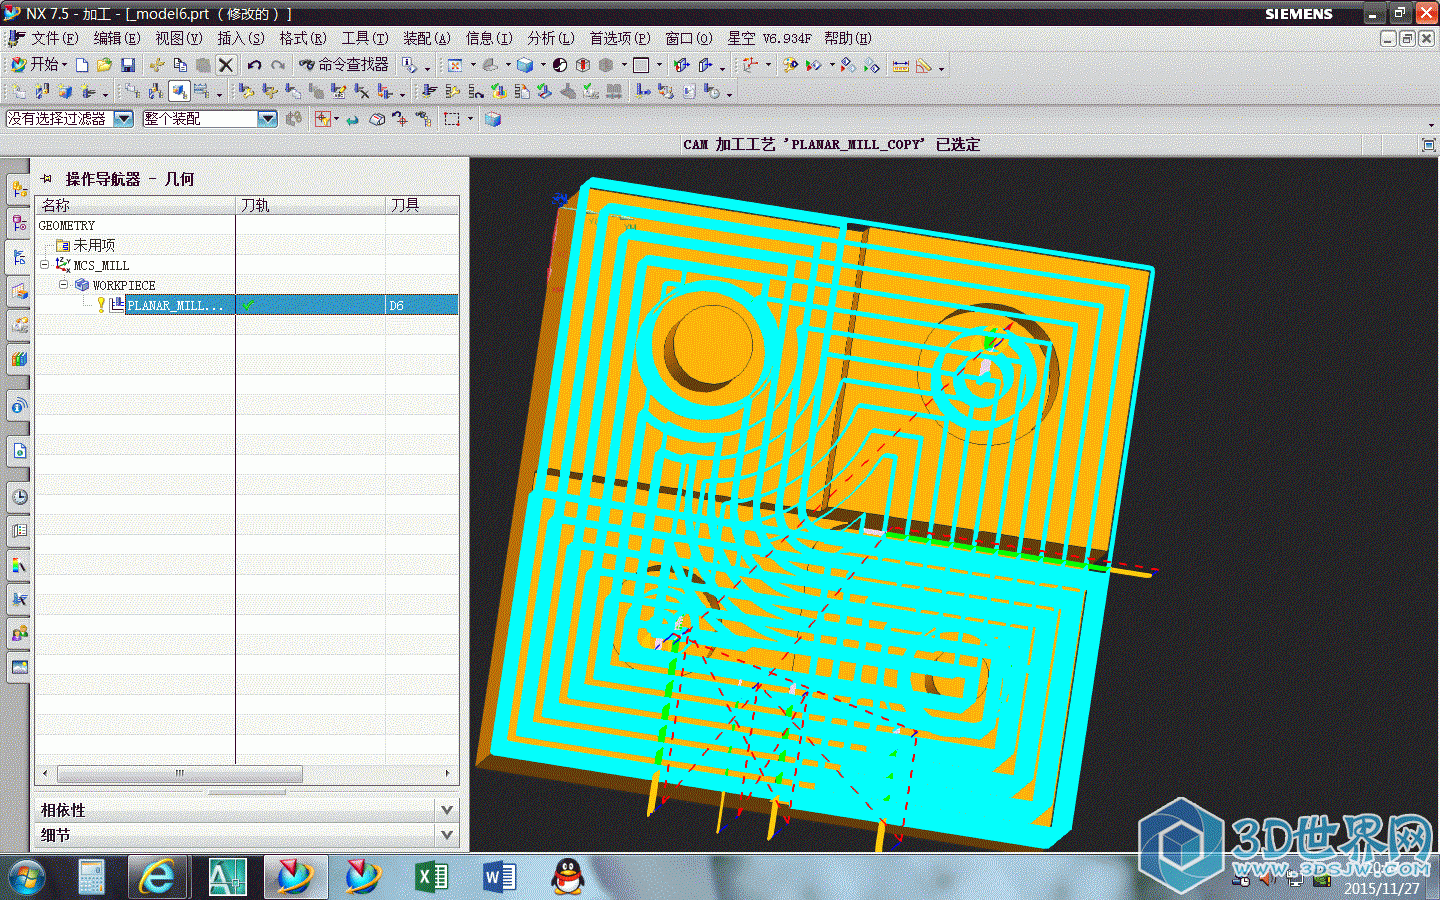Image resolution: width=1440 pixels, height=900 pixels.
Task: Click the Open folder icon
Action: coord(104,65)
